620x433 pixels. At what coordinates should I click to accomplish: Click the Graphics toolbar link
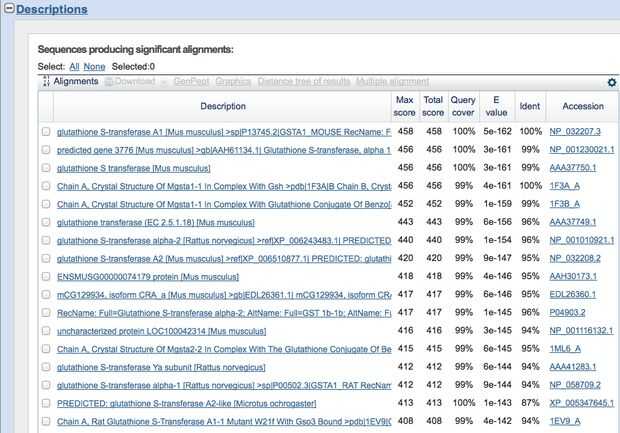coord(233,81)
